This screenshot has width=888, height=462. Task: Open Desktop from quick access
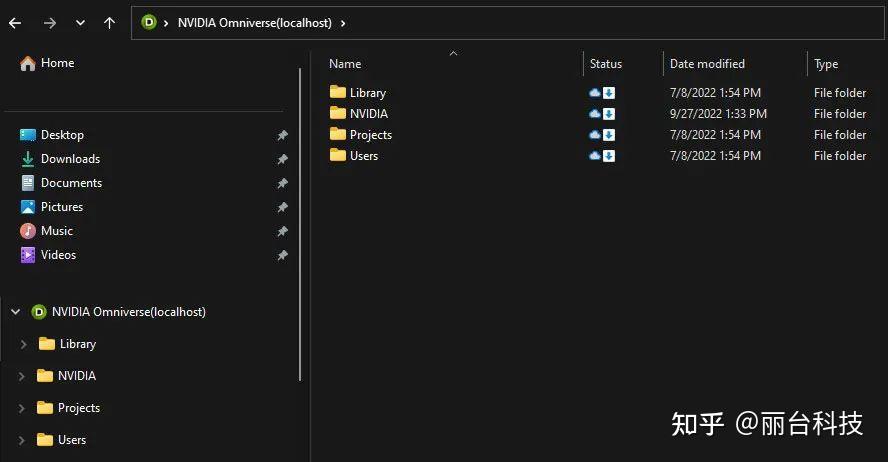click(62, 135)
